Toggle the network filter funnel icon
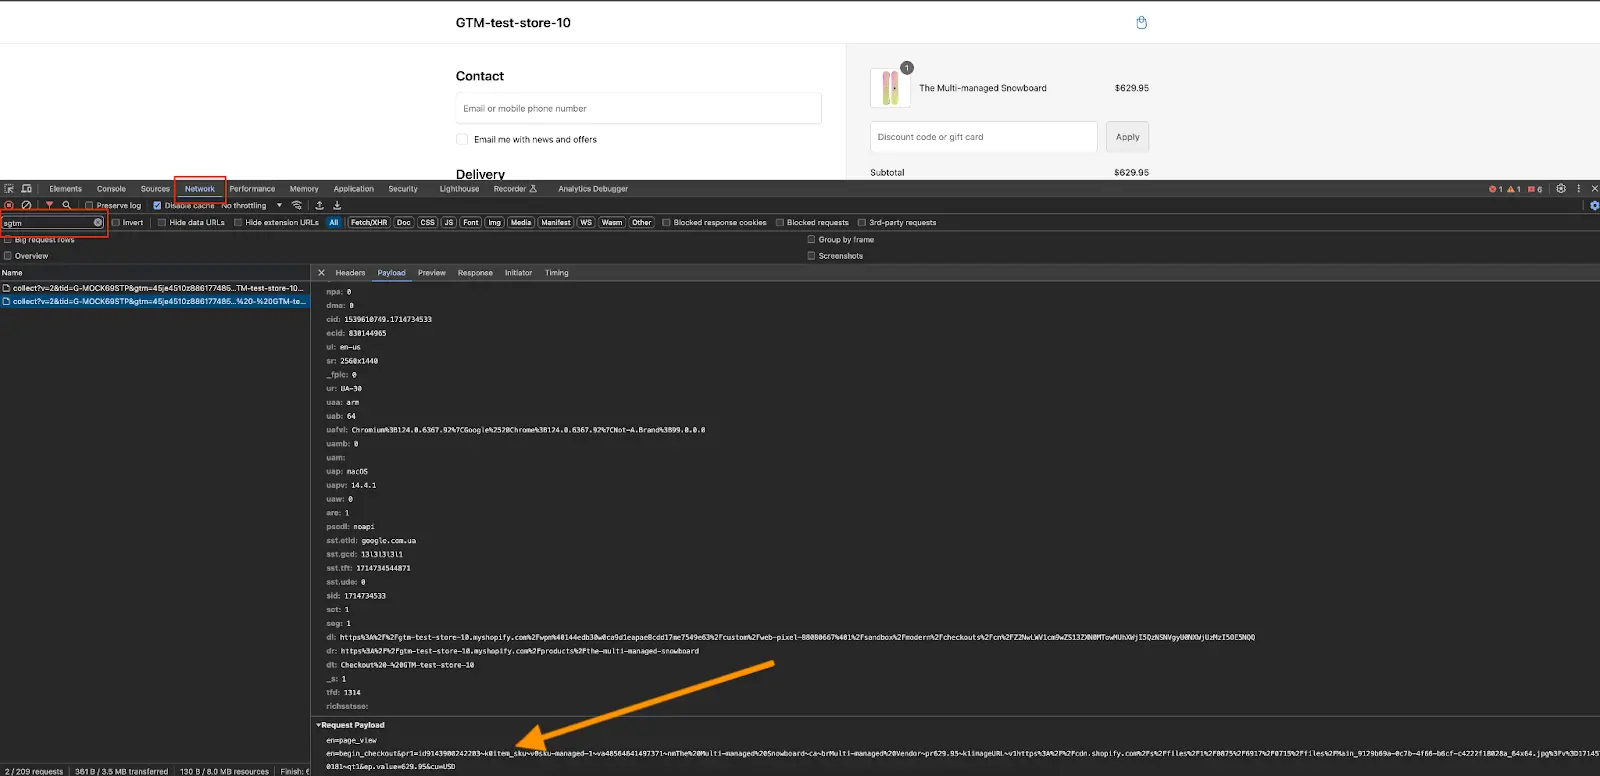1600x776 pixels. (49, 205)
